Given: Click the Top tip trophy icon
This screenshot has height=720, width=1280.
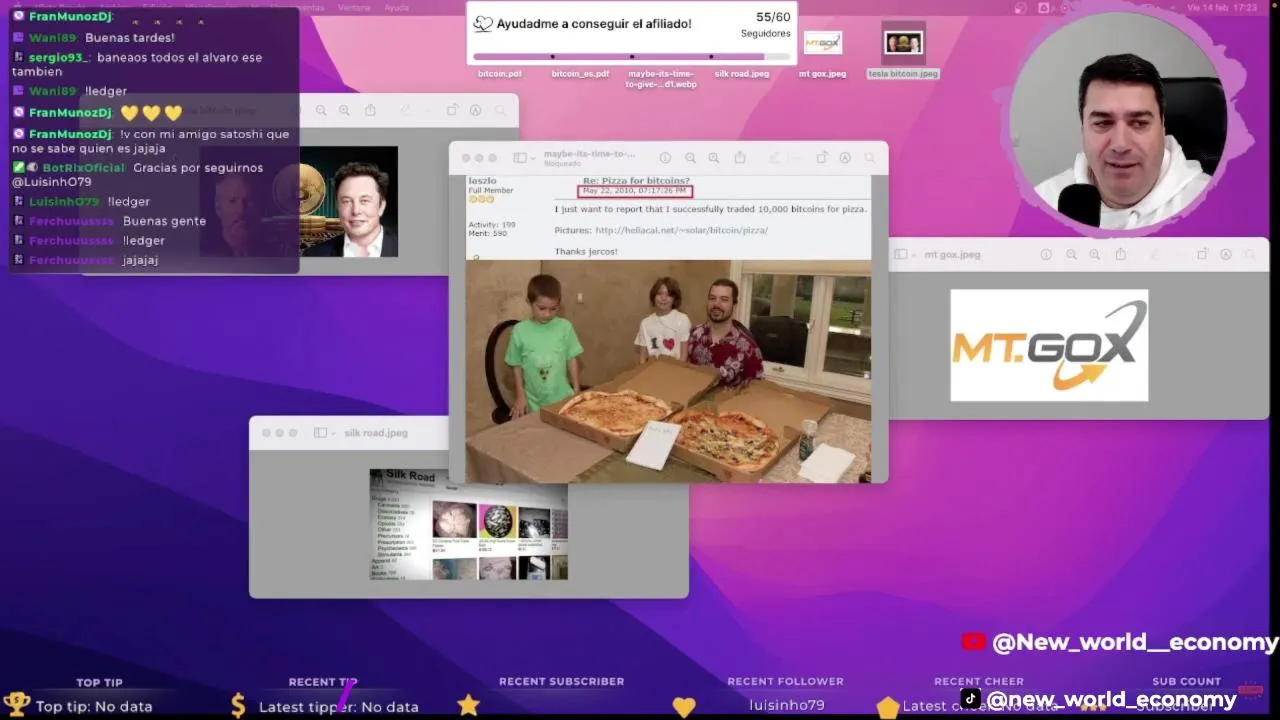Looking at the screenshot, I should [16, 705].
